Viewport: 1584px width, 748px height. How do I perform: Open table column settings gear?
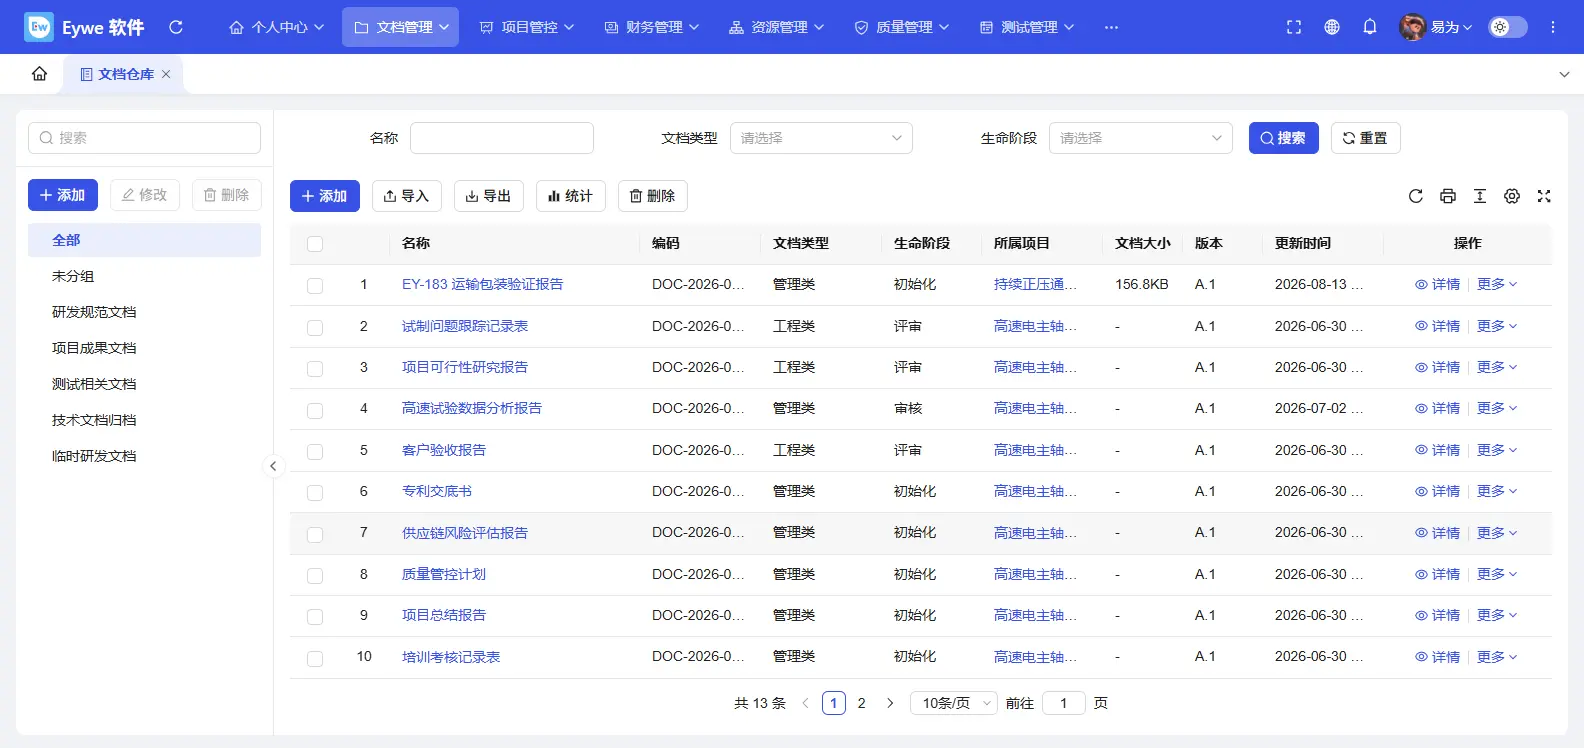(1512, 196)
